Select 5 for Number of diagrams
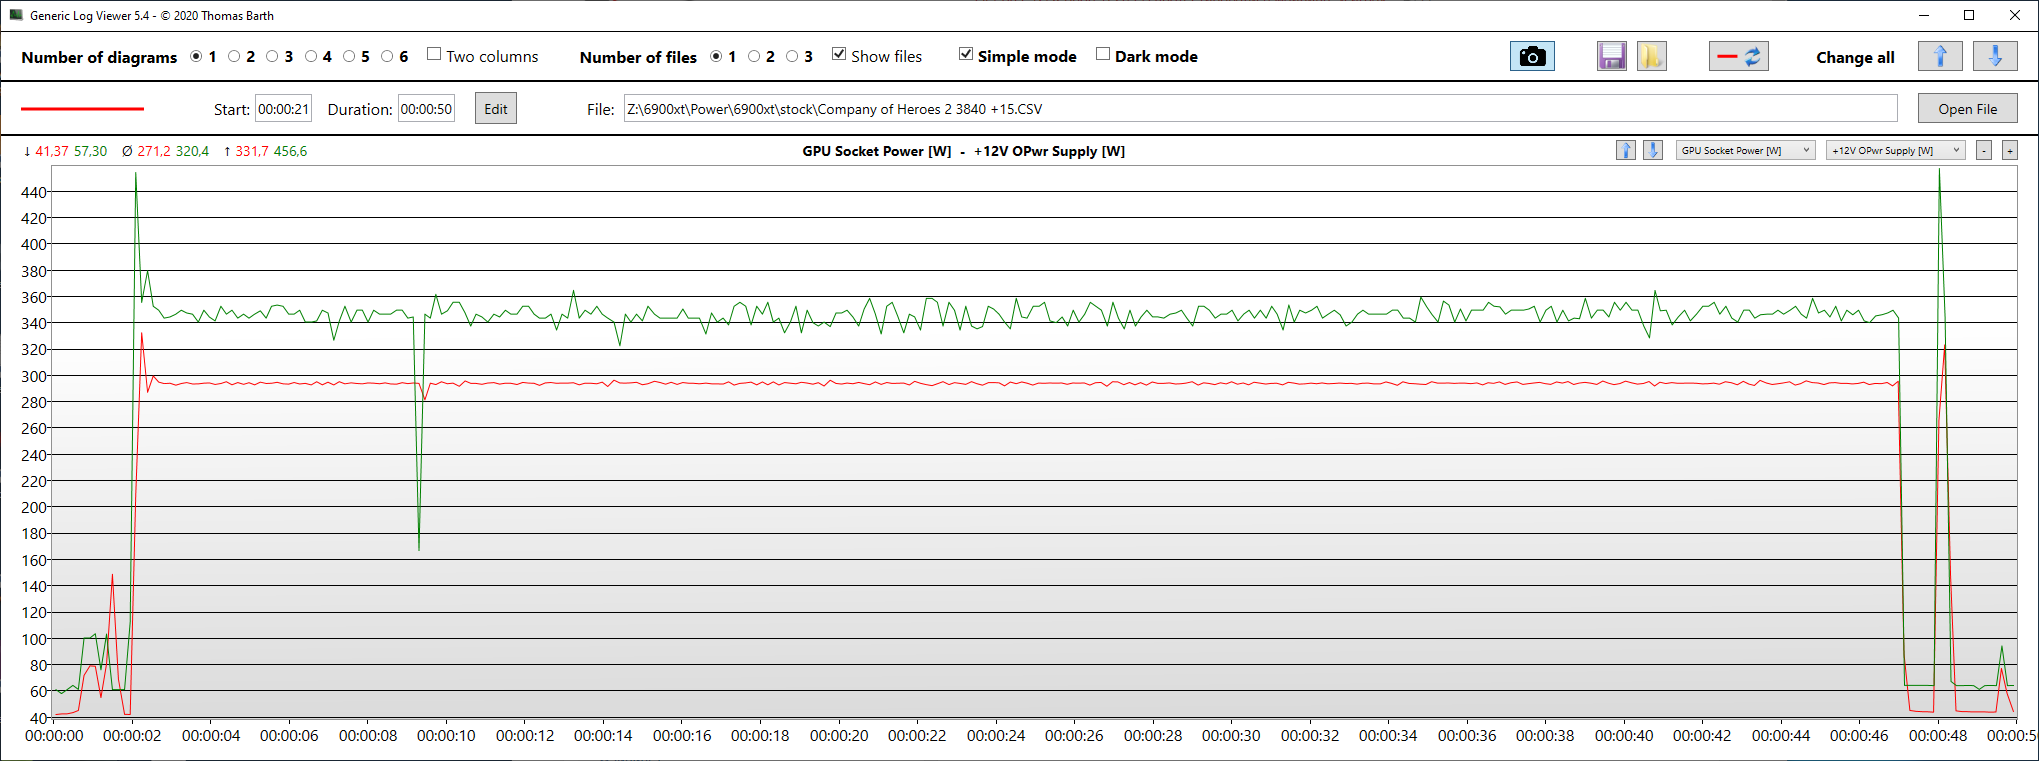 click(x=349, y=56)
